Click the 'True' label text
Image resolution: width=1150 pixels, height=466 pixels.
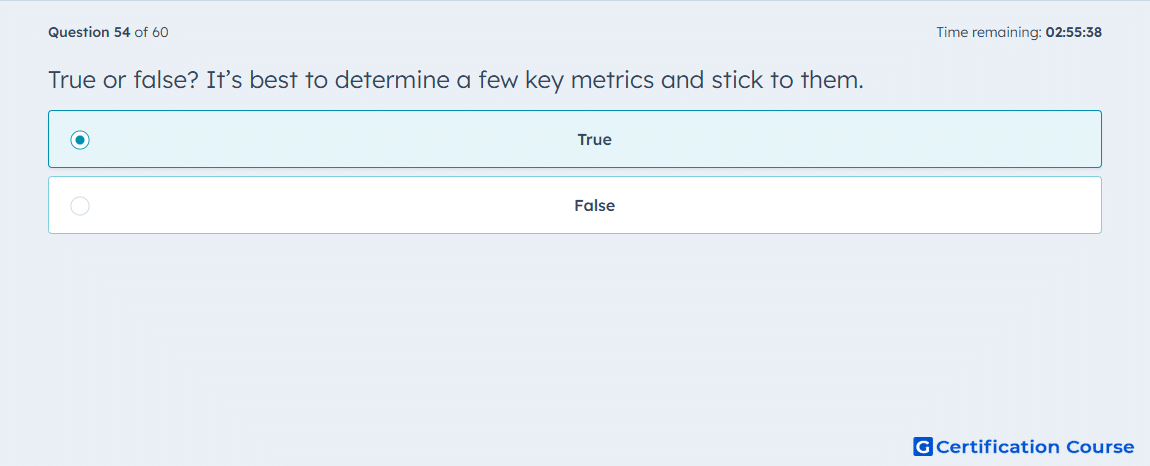(595, 139)
